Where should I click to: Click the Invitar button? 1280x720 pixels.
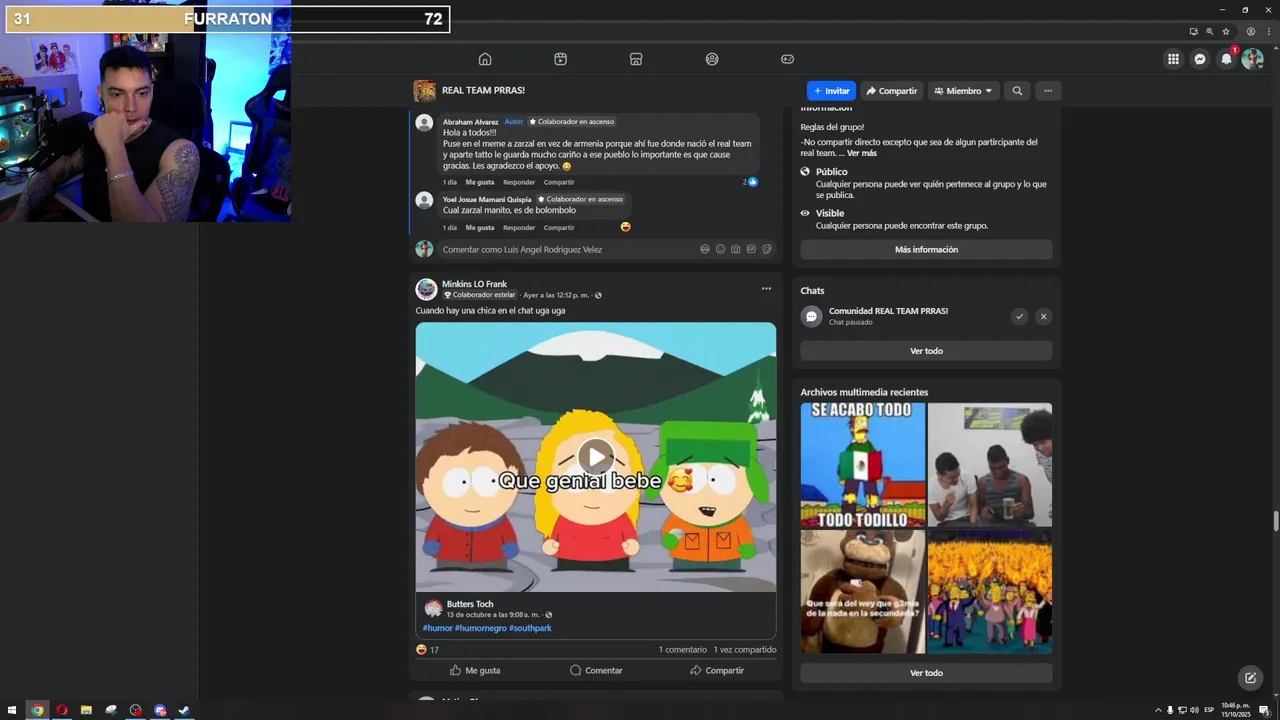click(x=831, y=91)
